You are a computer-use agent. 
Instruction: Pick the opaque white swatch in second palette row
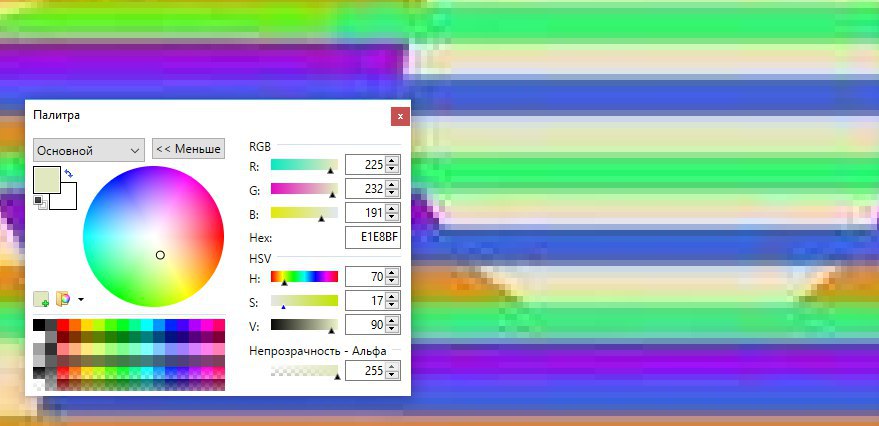pos(39,337)
